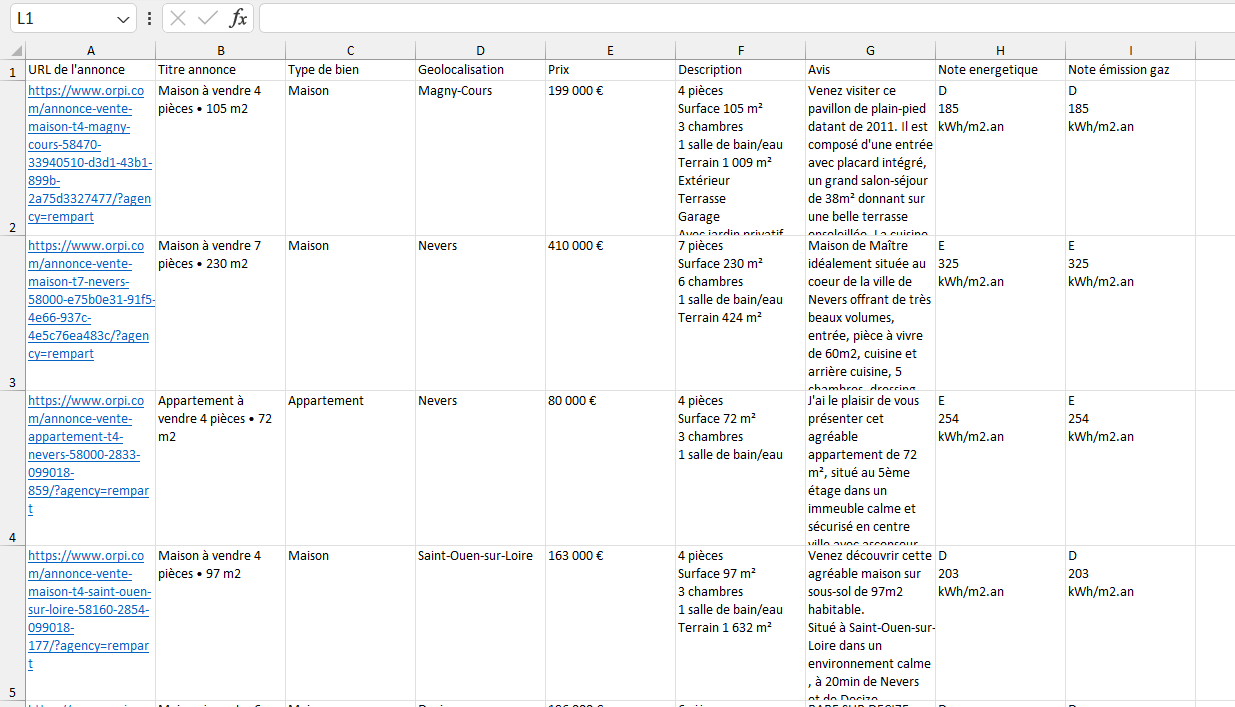Click Avis cell starting 'Venez visiter ce pavillon'
The image size is (1235, 707).
871,158
